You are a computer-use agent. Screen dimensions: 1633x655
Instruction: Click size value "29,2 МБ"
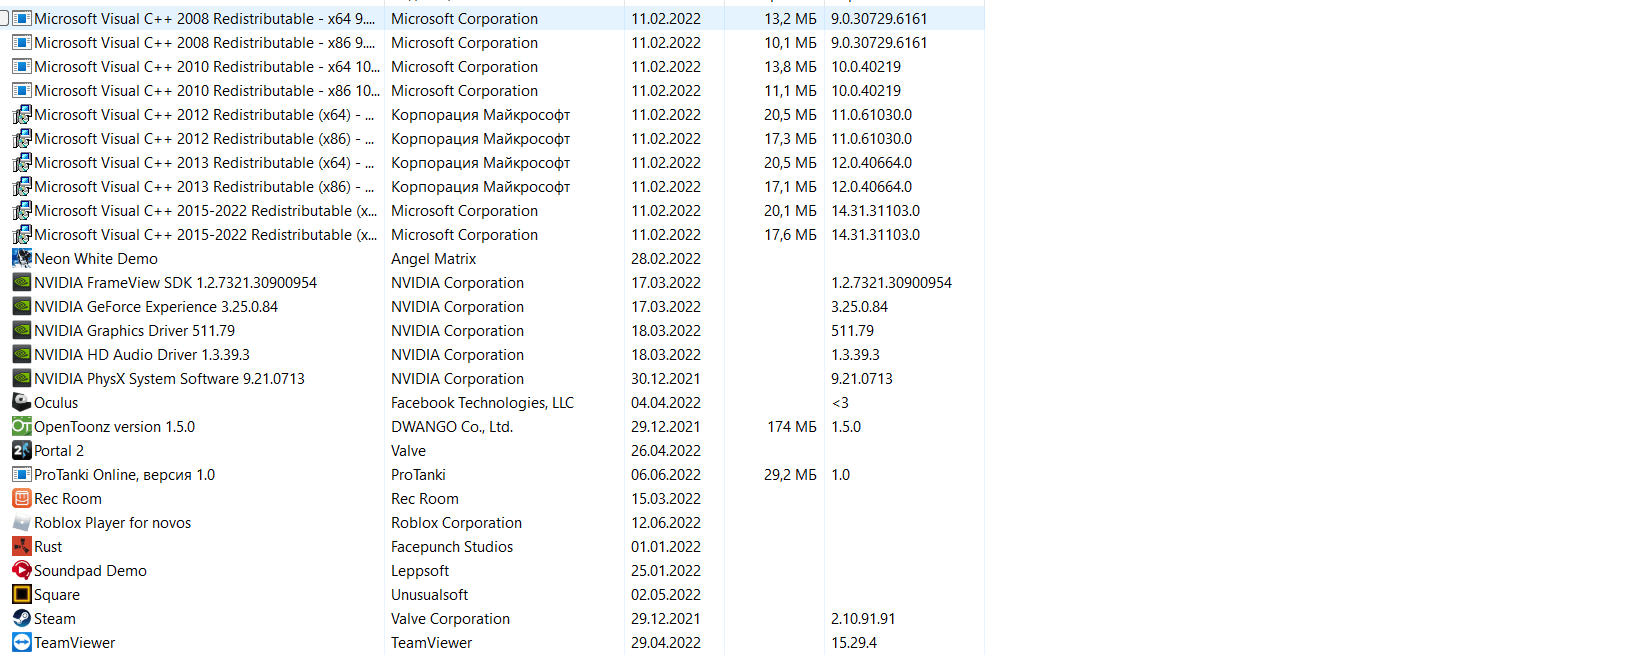[x=791, y=475]
